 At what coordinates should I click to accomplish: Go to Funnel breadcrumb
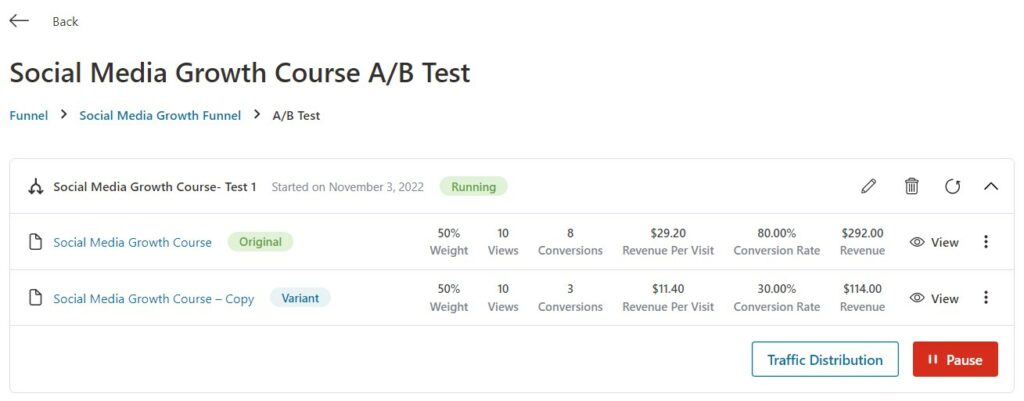tap(29, 116)
